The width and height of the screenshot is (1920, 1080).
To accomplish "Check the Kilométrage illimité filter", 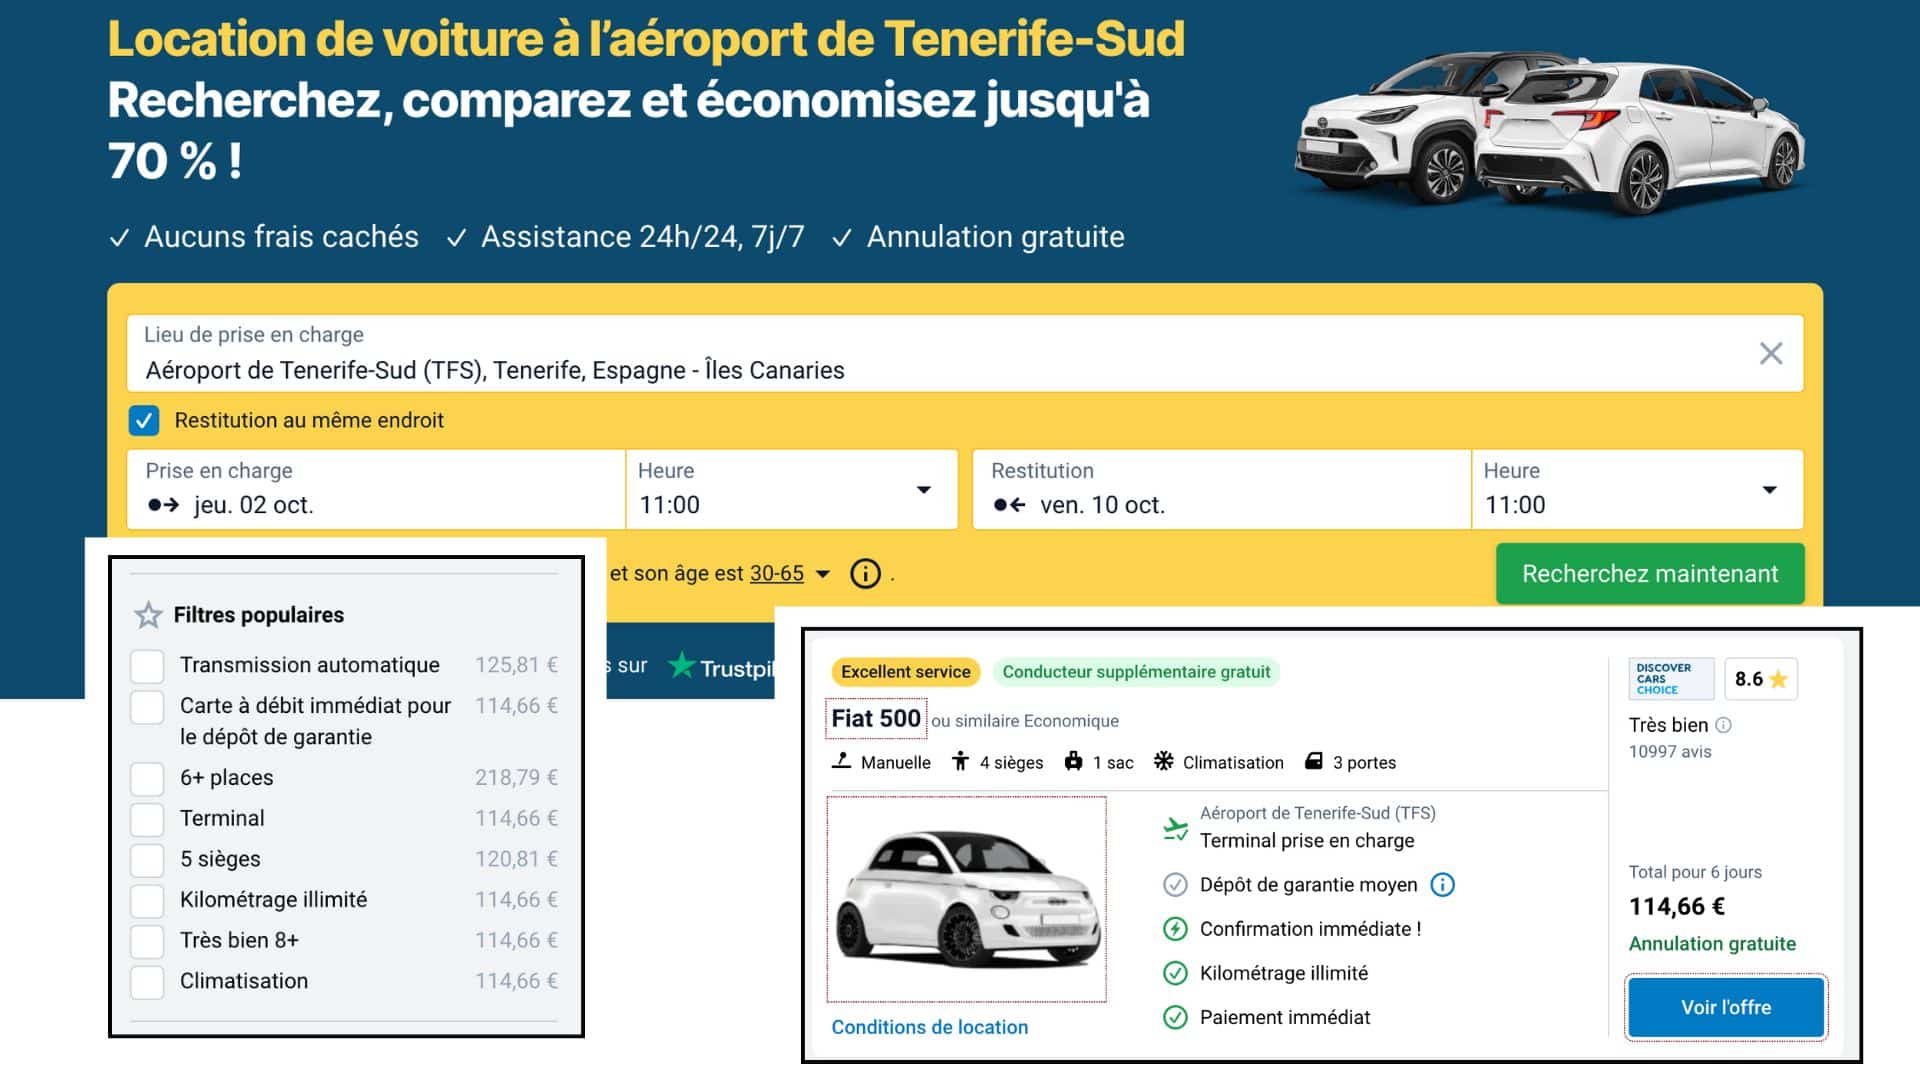I will pos(148,900).
